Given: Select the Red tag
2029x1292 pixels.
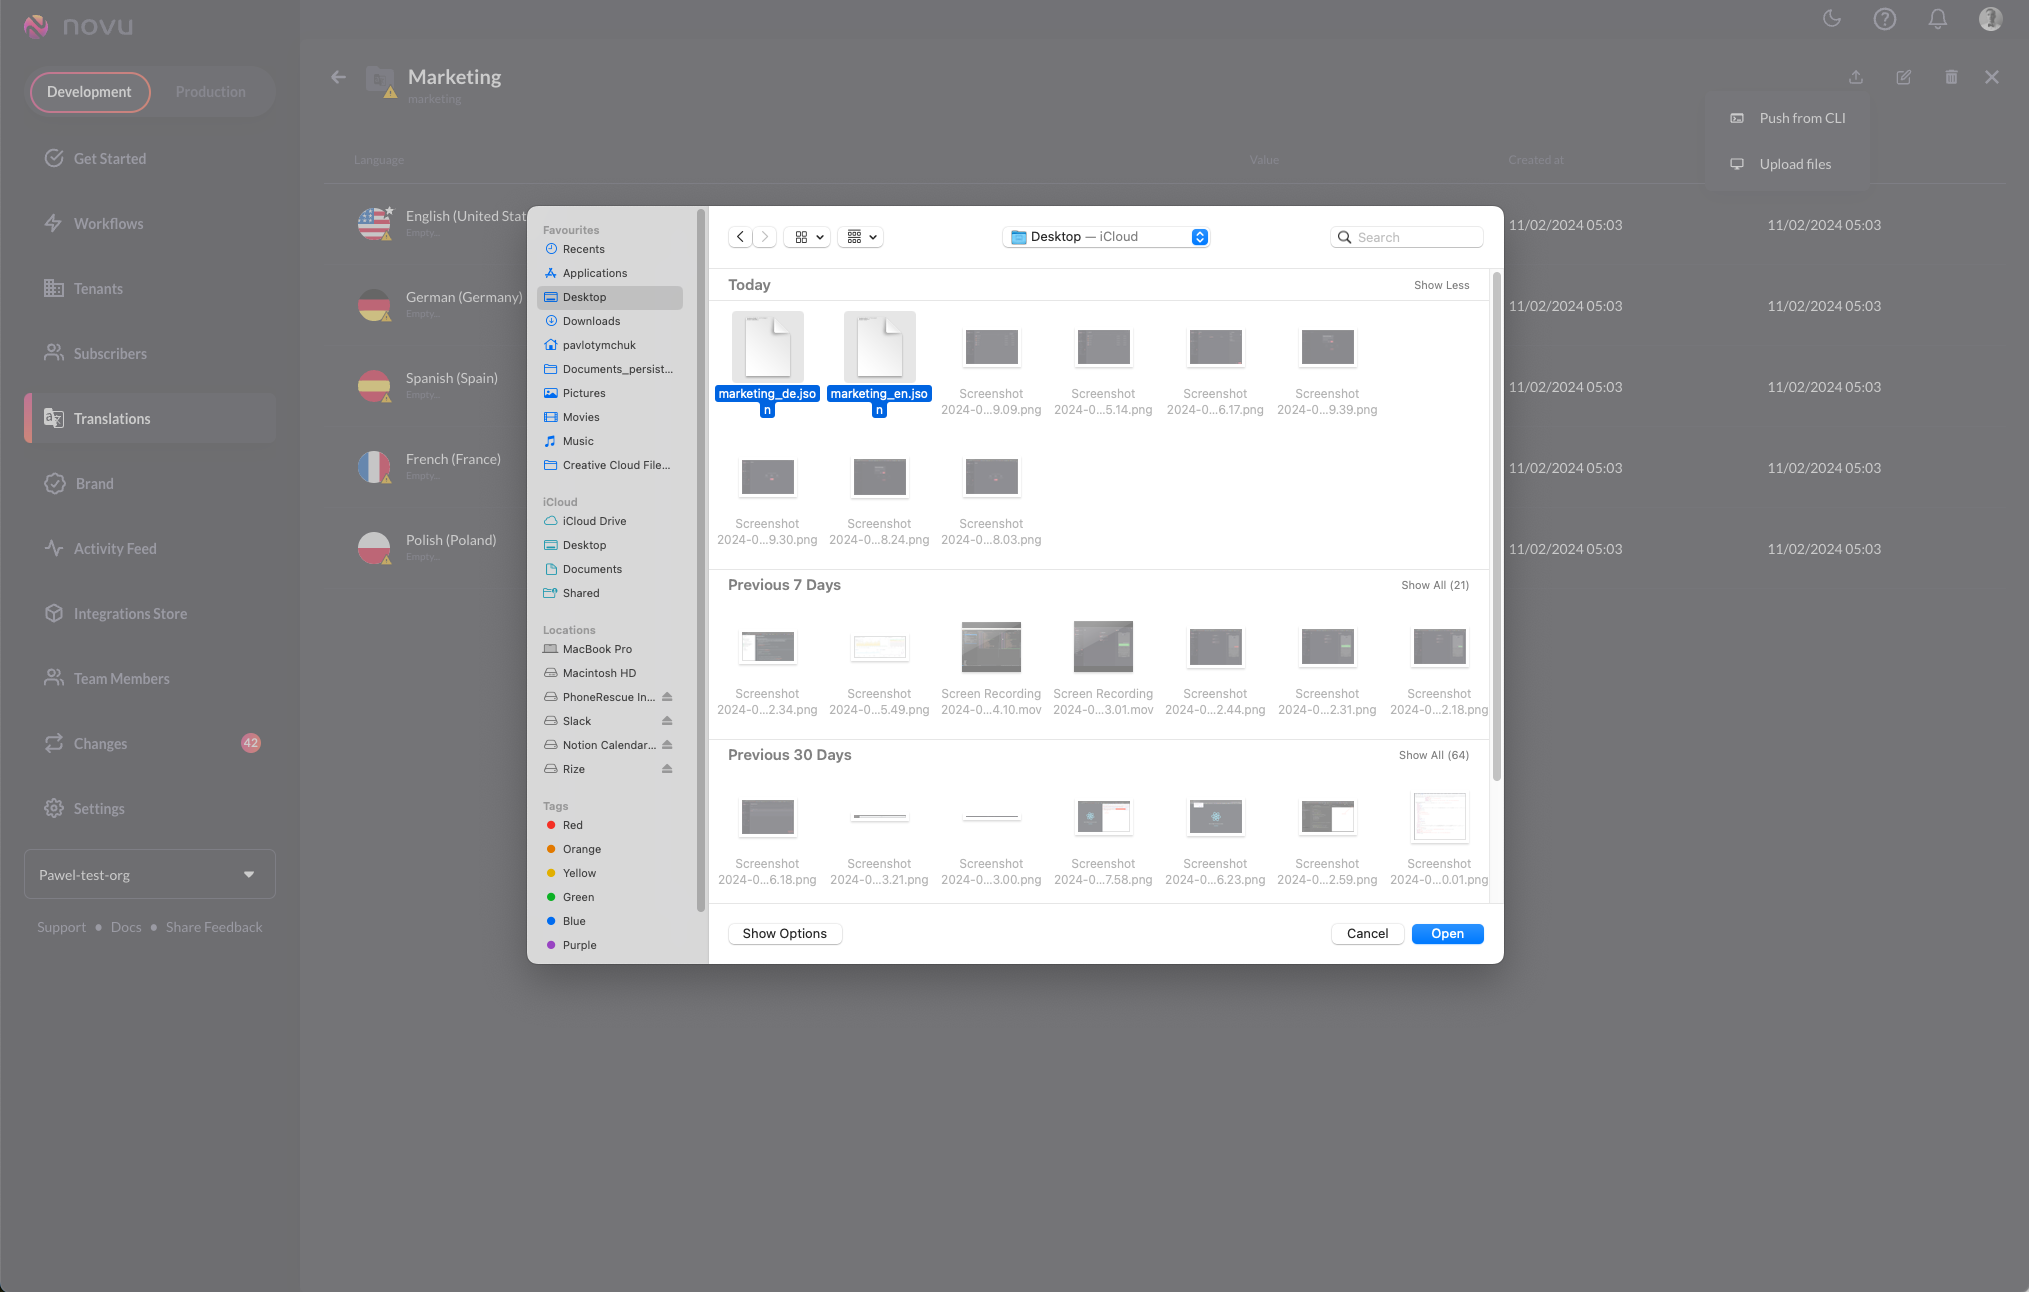Looking at the screenshot, I should (572, 825).
